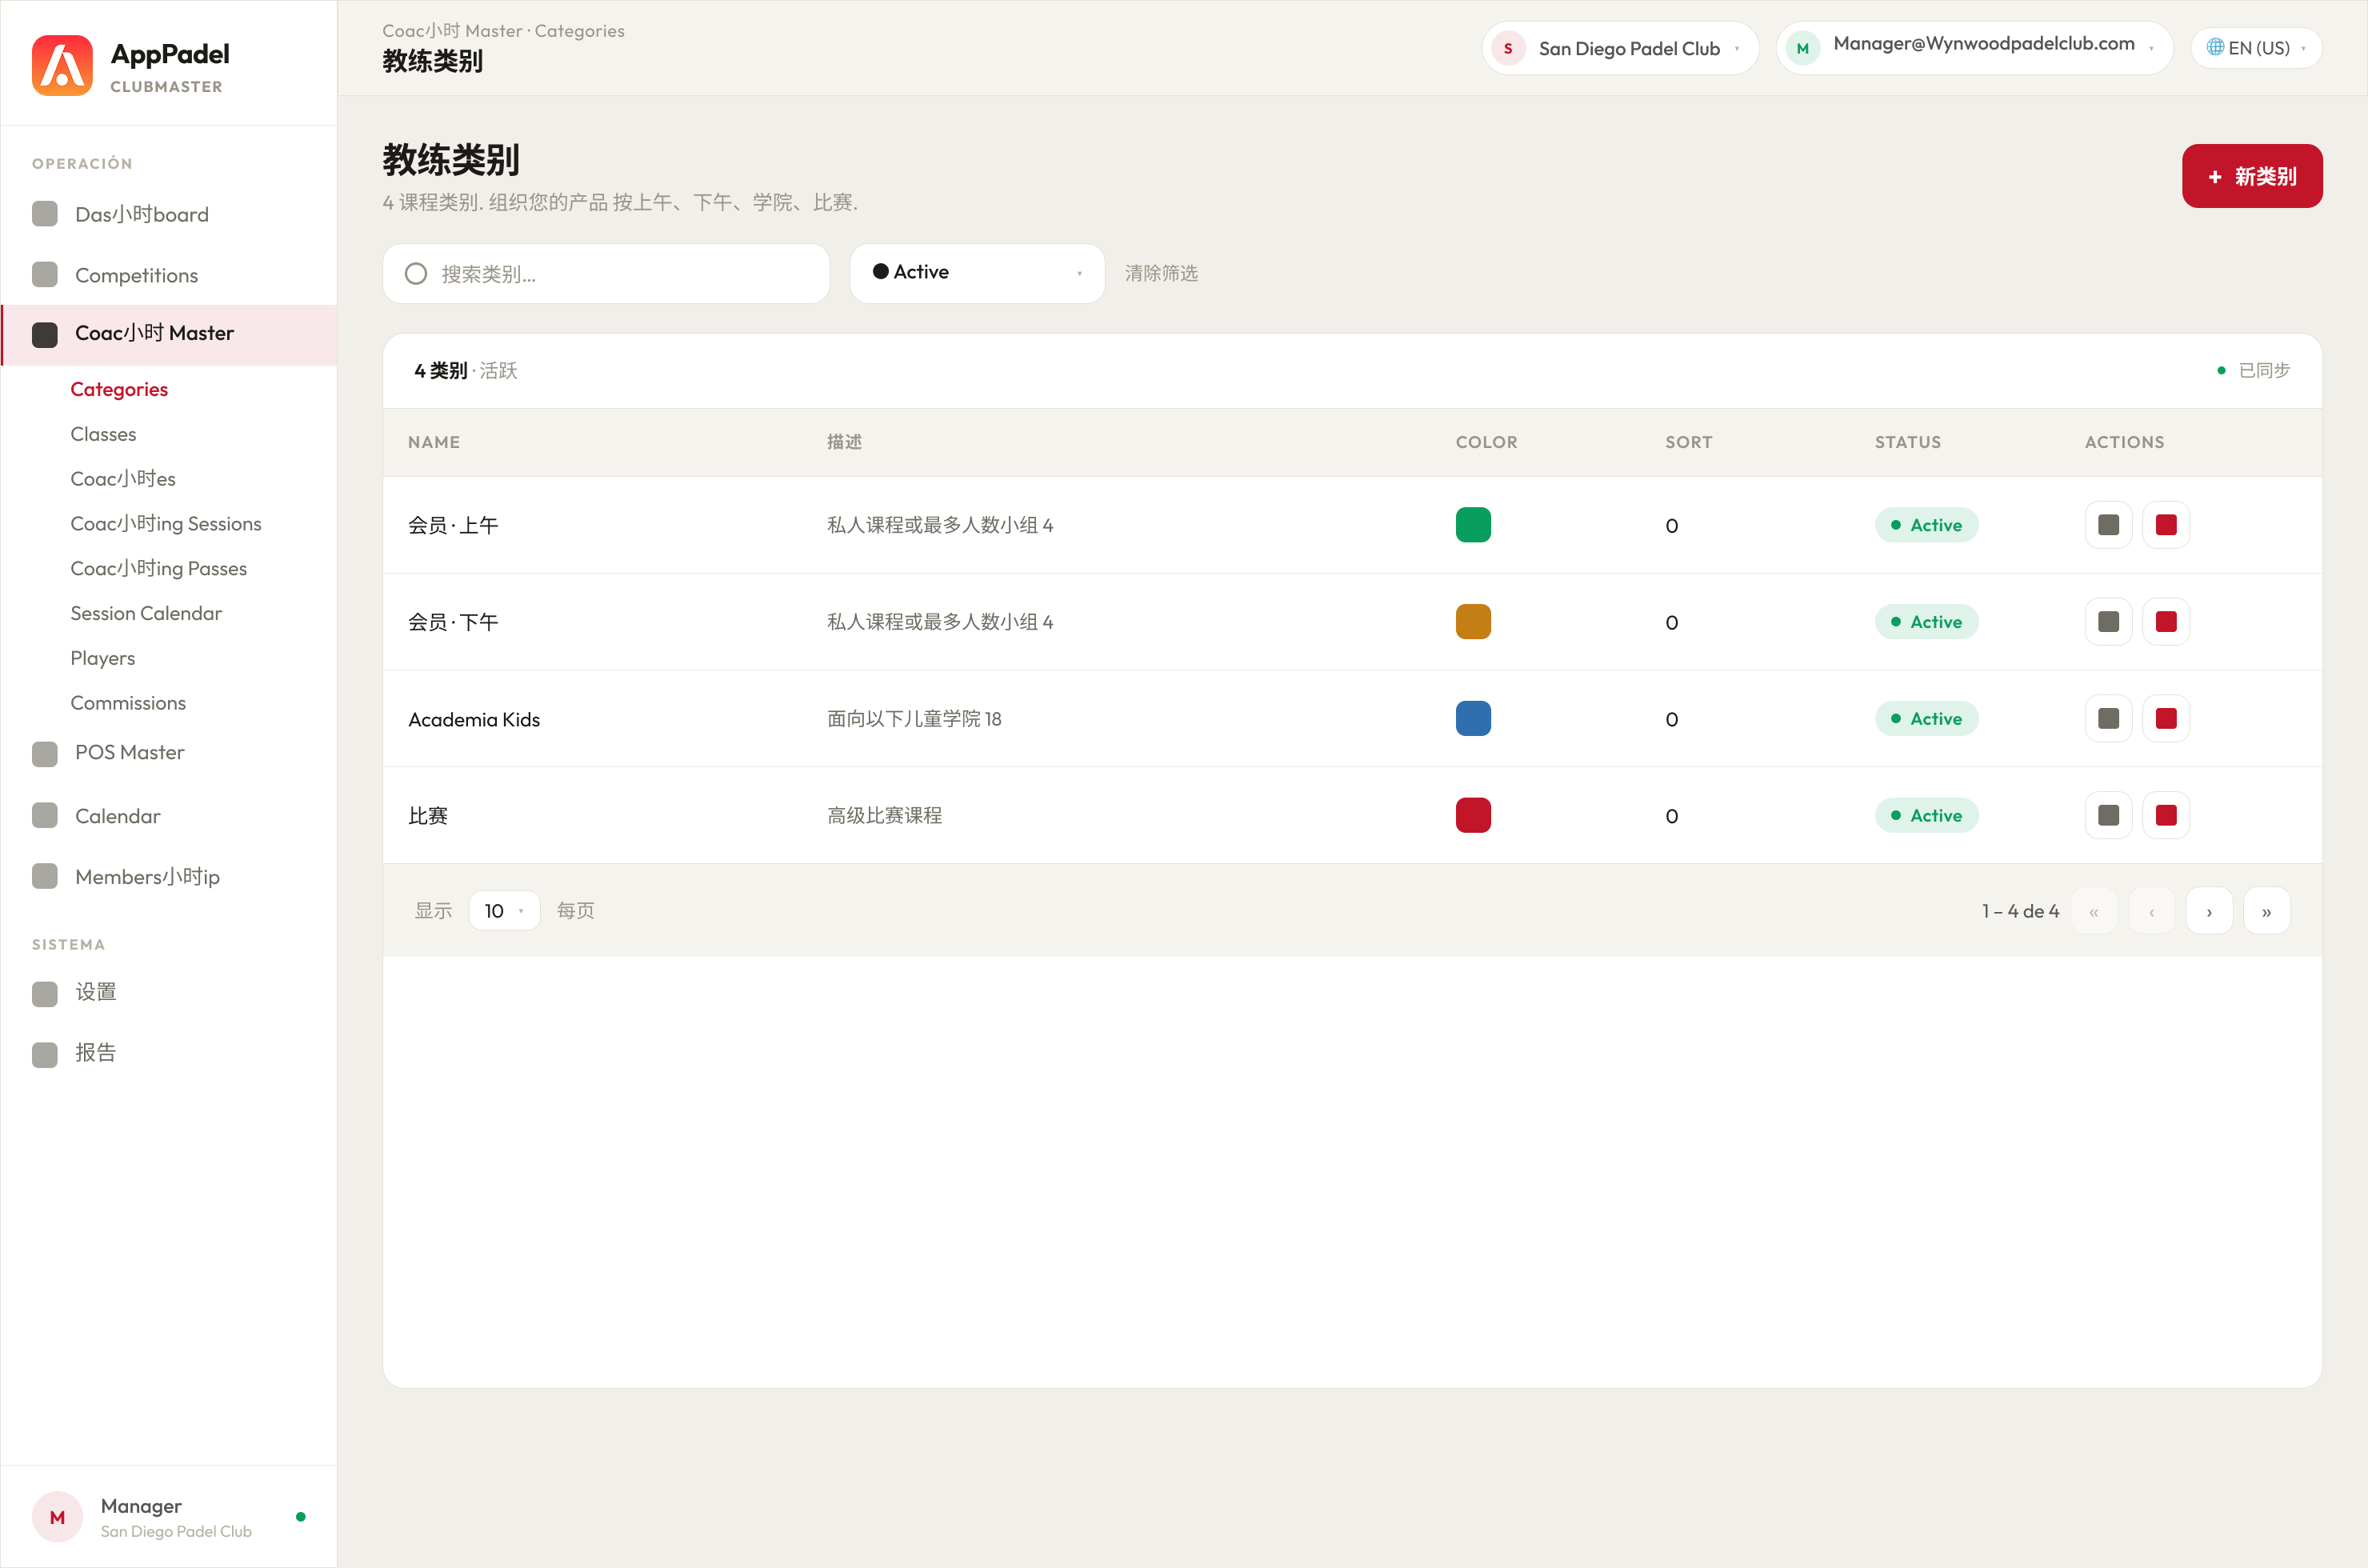Click the red color swatch for 比赛

[x=1473, y=815]
